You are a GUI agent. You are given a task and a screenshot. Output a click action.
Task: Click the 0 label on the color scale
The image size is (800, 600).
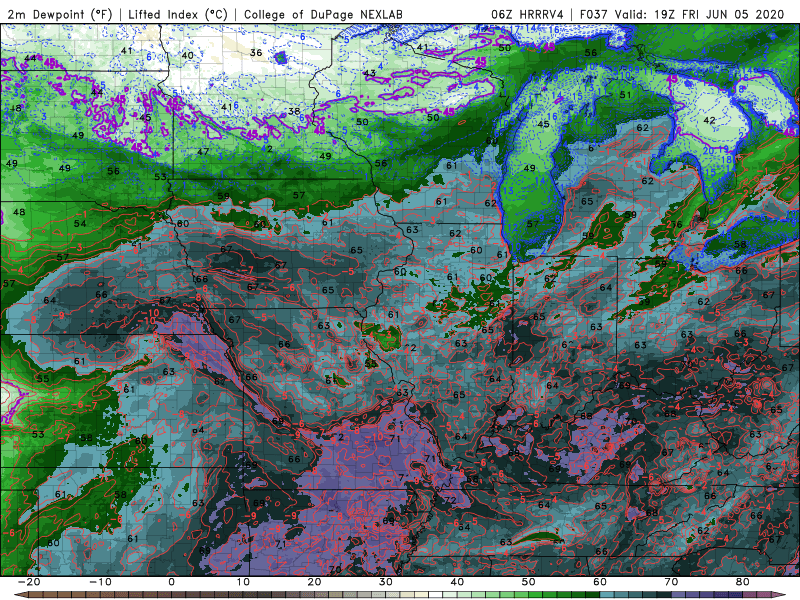tap(171, 582)
